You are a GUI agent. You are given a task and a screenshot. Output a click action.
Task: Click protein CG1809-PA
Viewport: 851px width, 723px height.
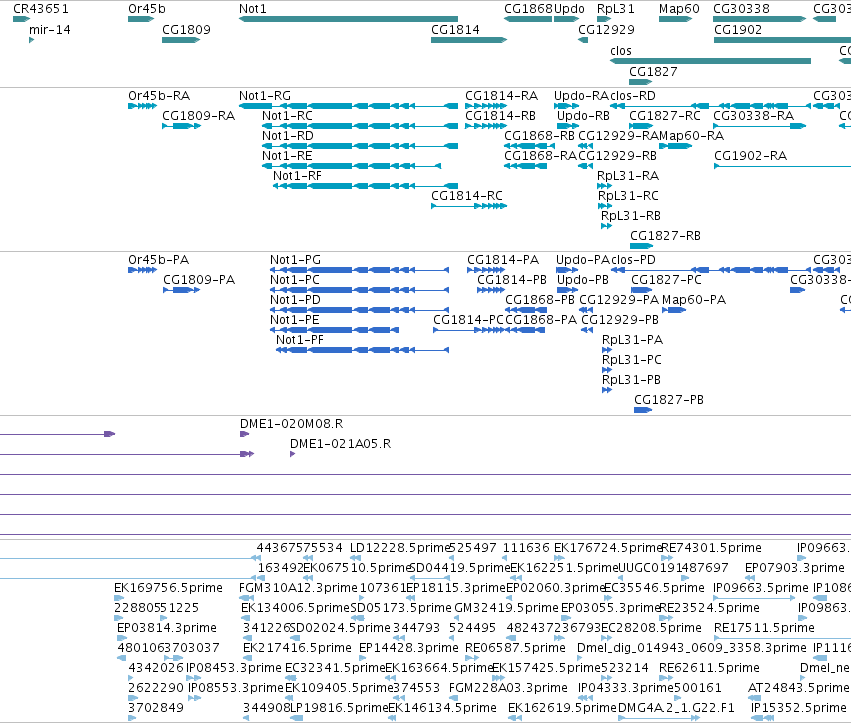(182, 290)
